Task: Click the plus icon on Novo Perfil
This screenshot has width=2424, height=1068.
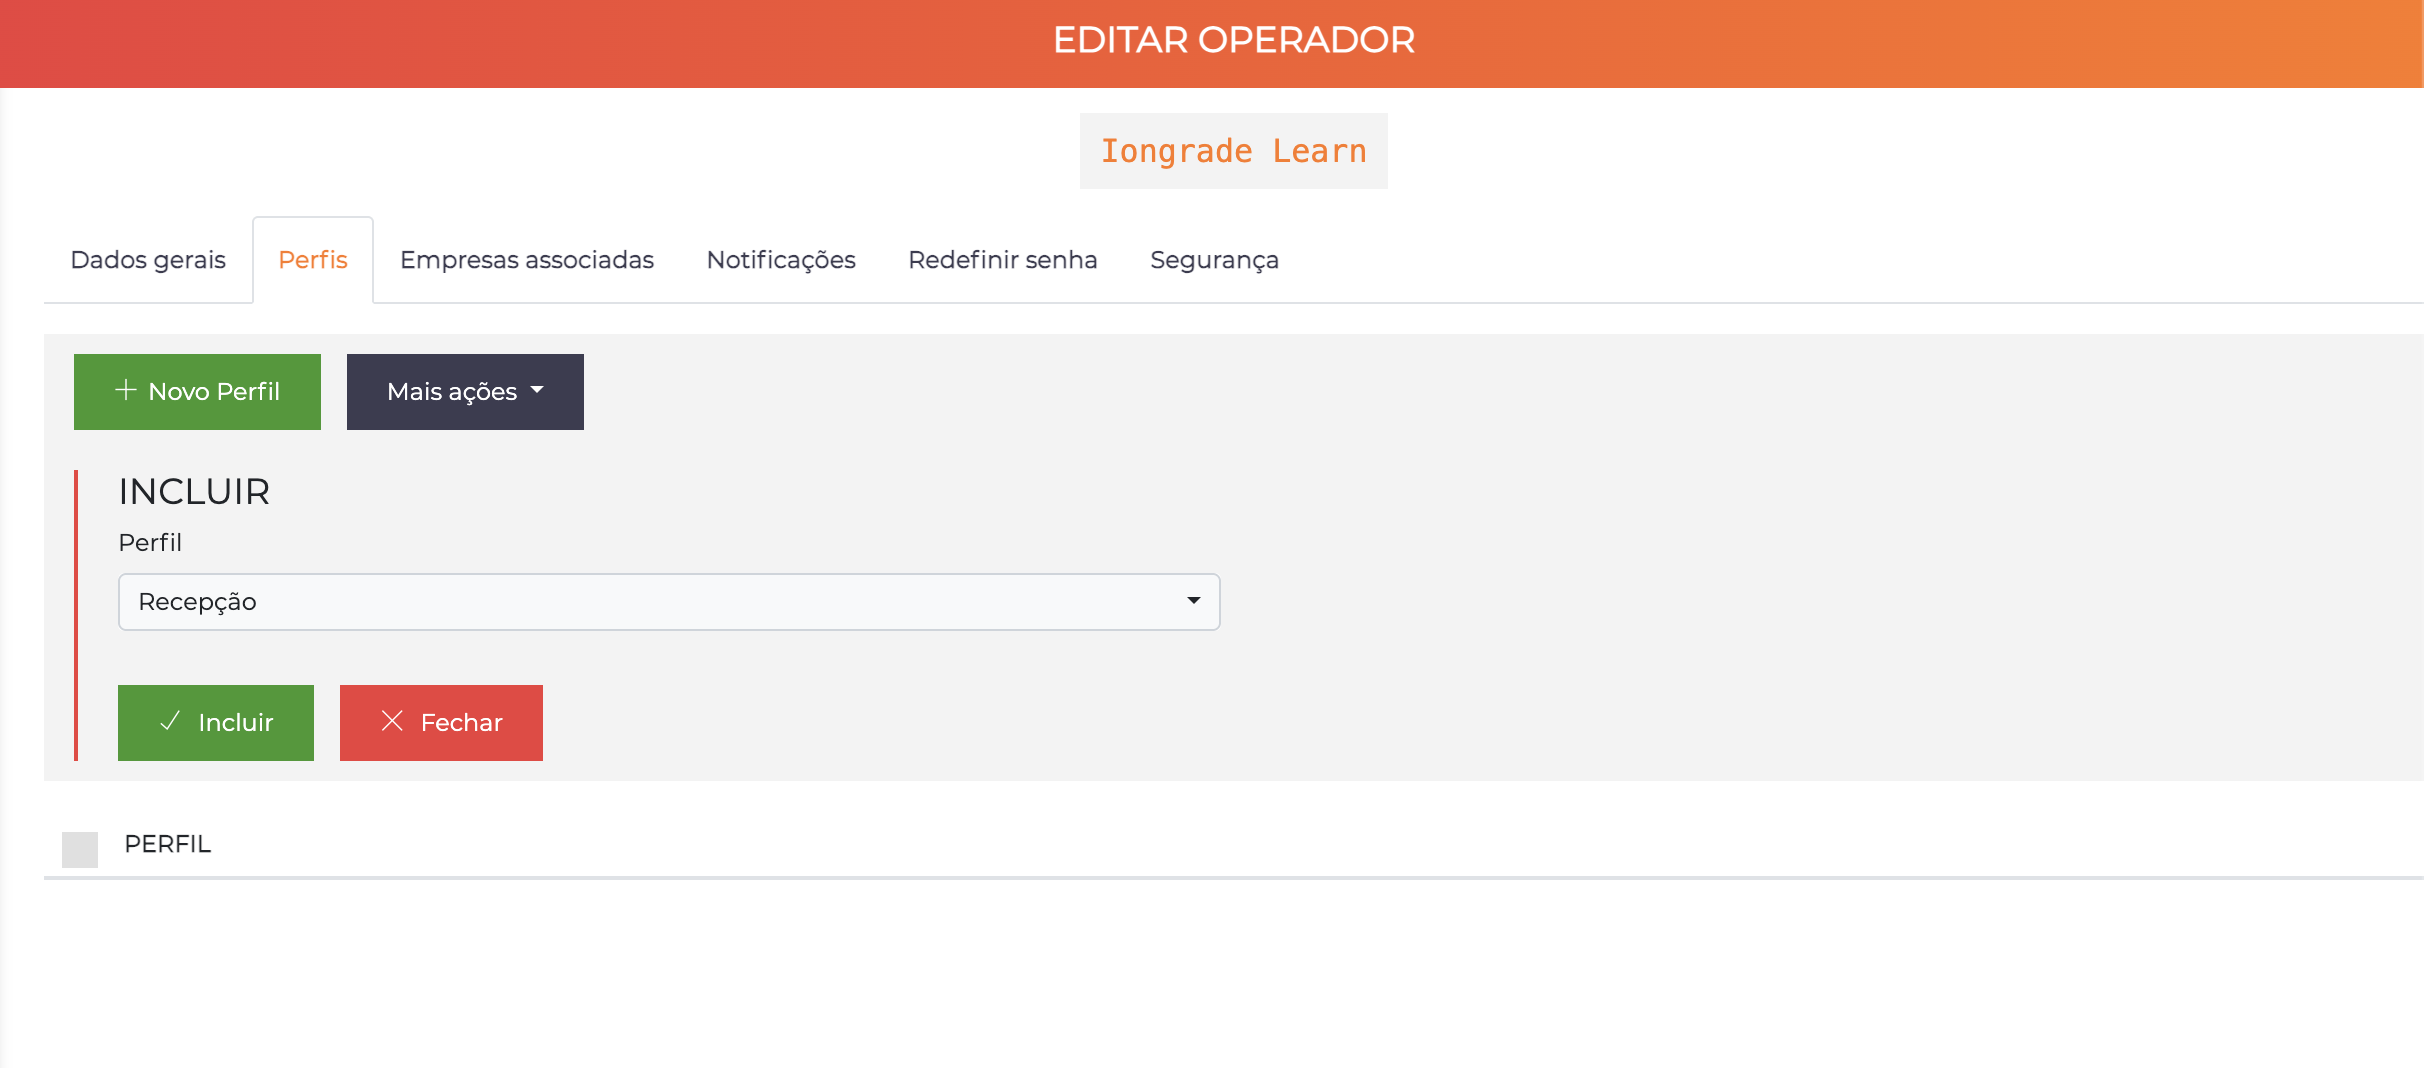Action: pyautogui.click(x=125, y=391)
